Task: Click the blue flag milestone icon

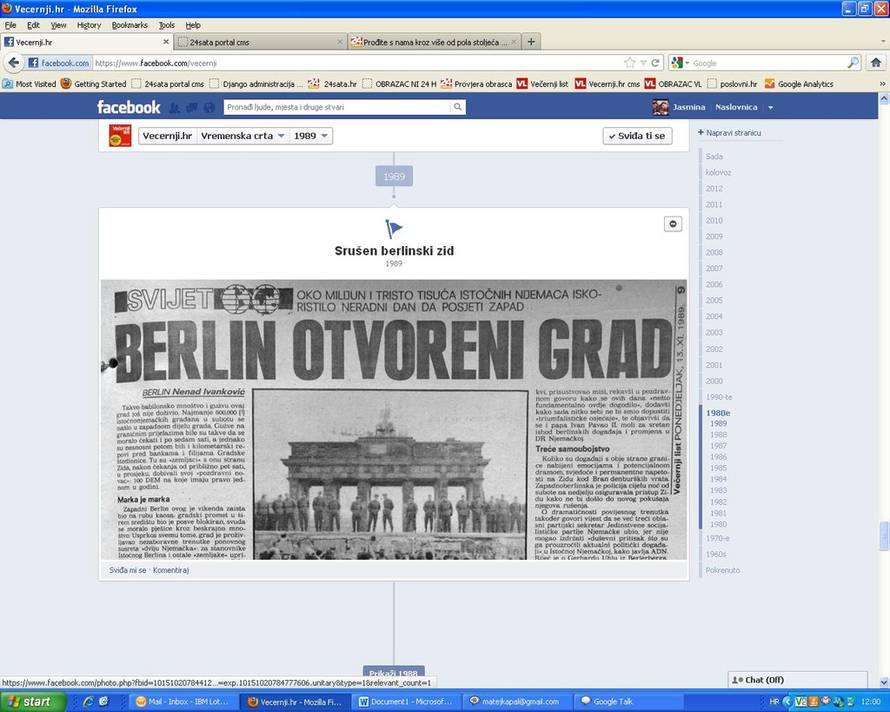Action: point(394,229)
